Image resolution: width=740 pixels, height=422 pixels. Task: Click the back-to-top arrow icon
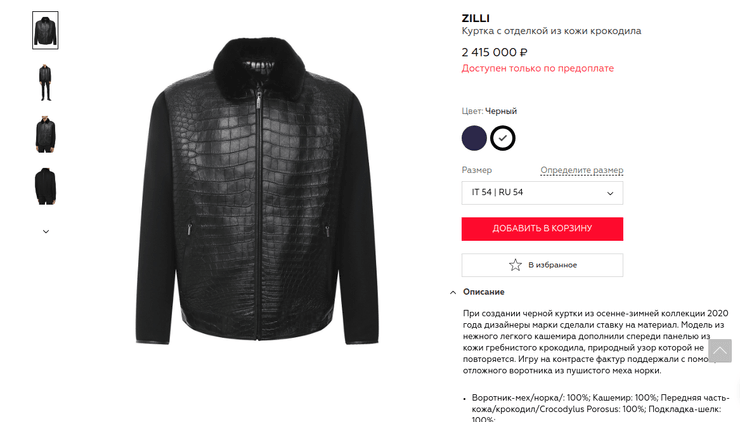point(720,351)
